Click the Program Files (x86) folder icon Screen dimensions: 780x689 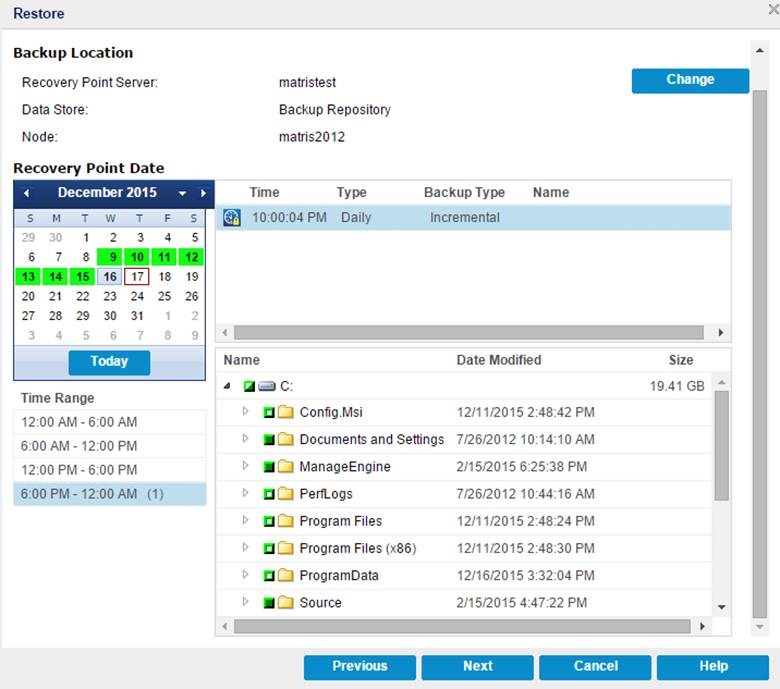point(286,548)
